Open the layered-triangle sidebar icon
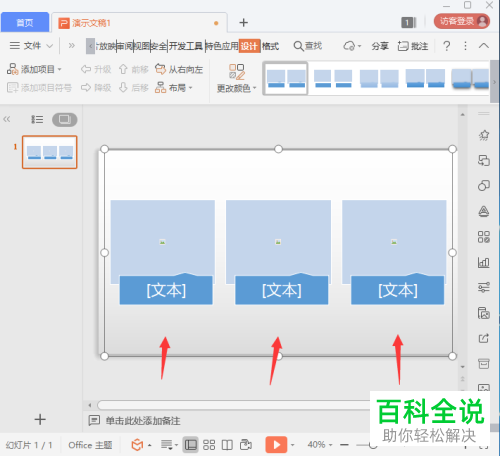Viewport: 500px width, 456px height. click(484, 211)
